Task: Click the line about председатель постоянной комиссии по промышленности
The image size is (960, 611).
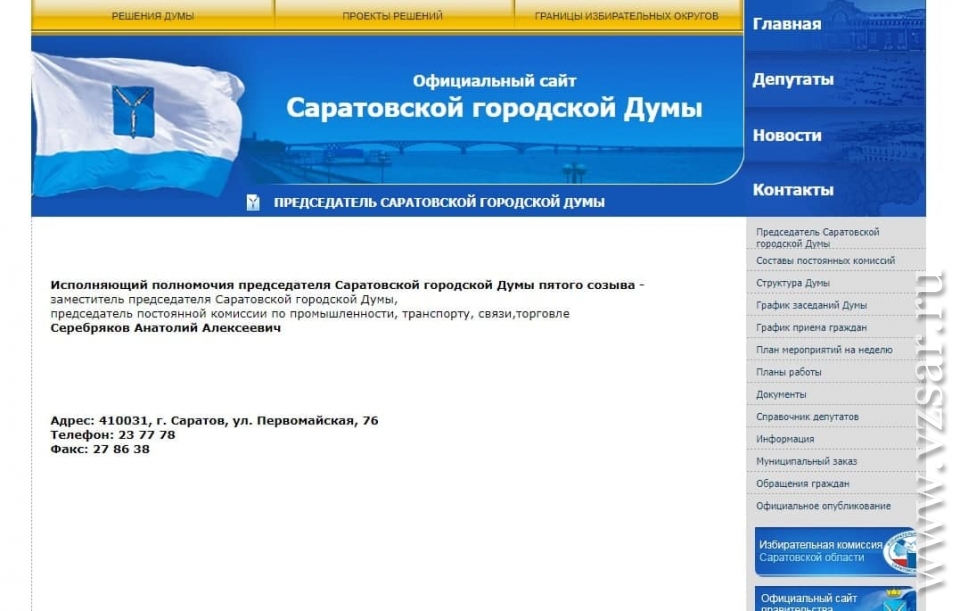Action: click(310, 313)
